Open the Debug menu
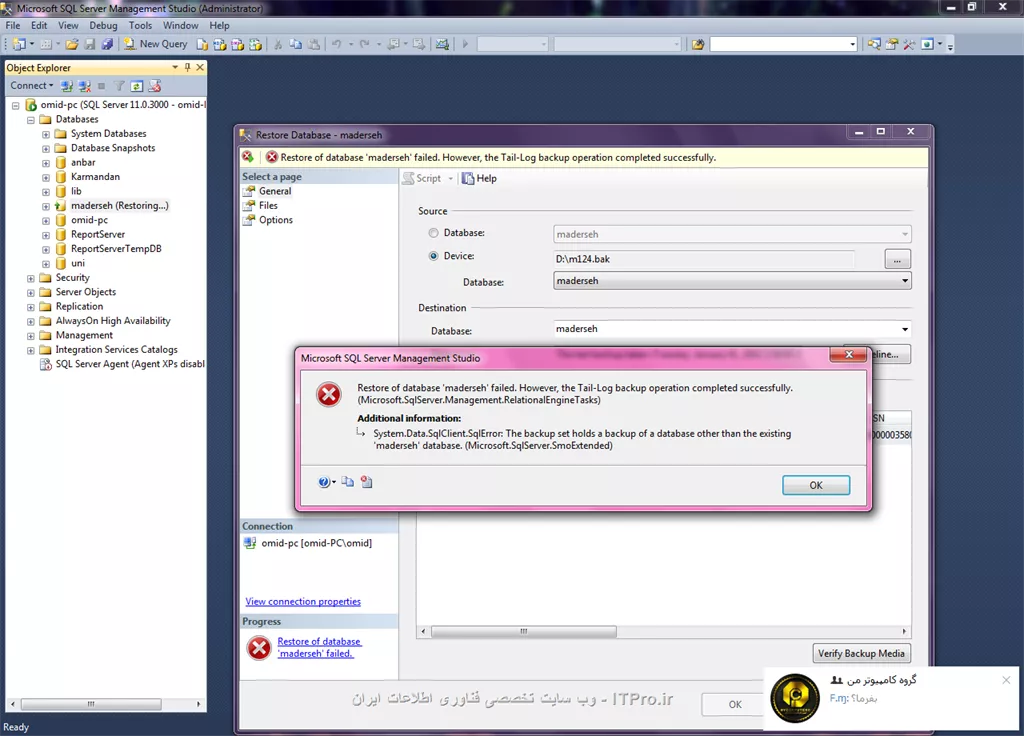The image size is (1024, 736). 103,25
